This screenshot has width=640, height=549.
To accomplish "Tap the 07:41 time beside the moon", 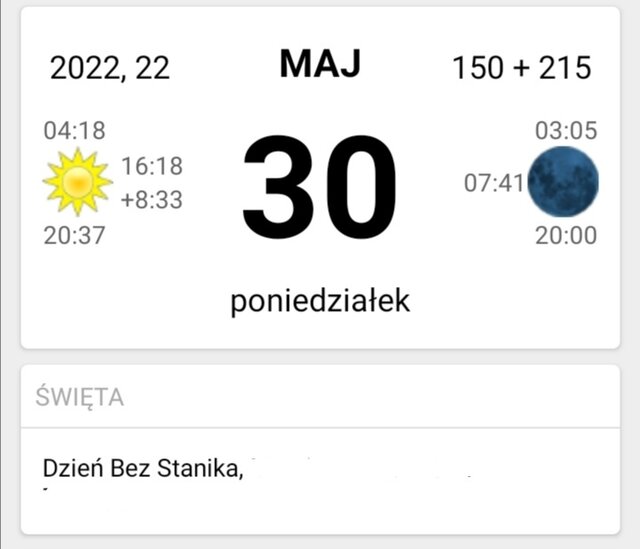I will [x=494, y=184].
